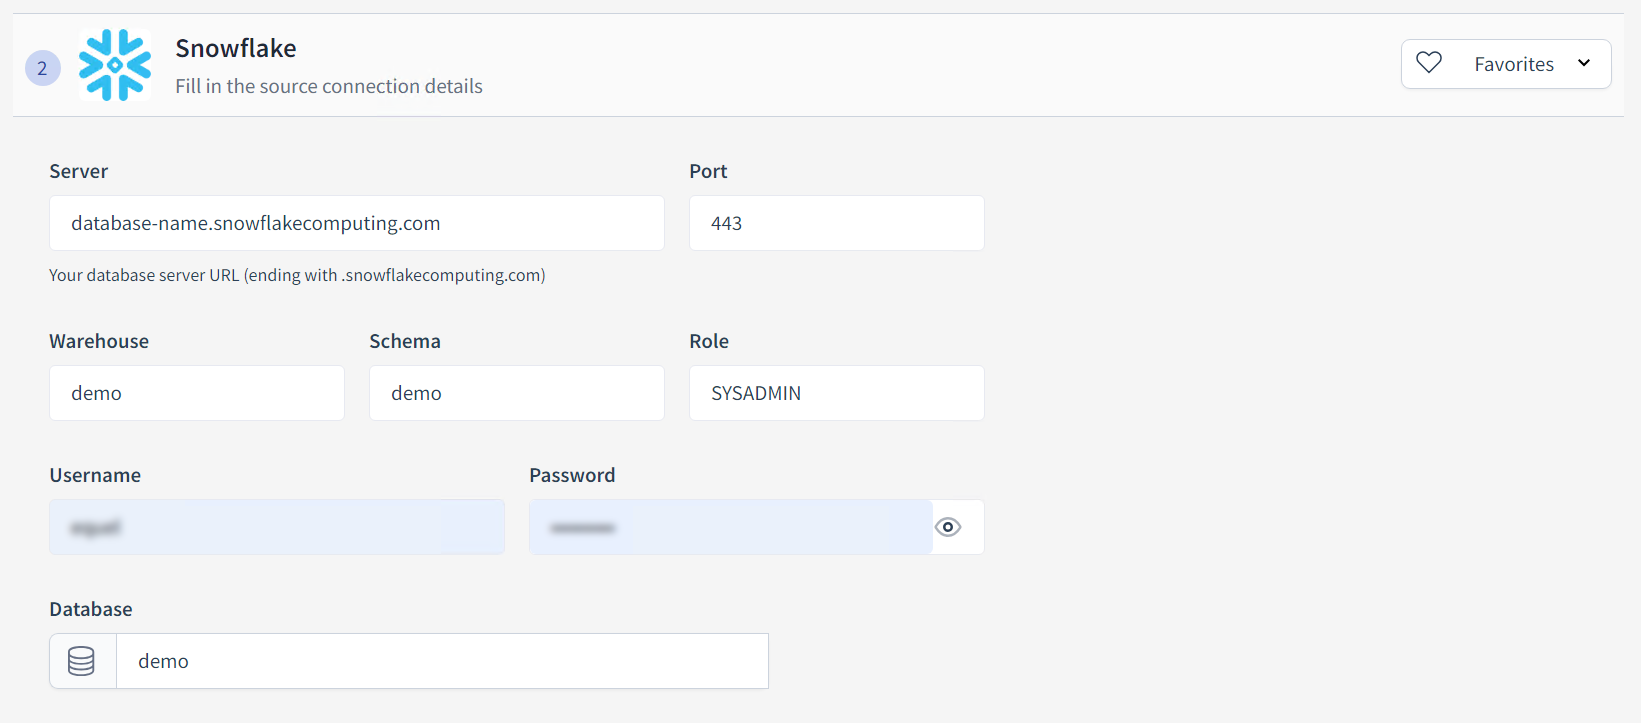Focus the Port field showing 443
The image size is (1641, 723).
(x=836, y=223)
